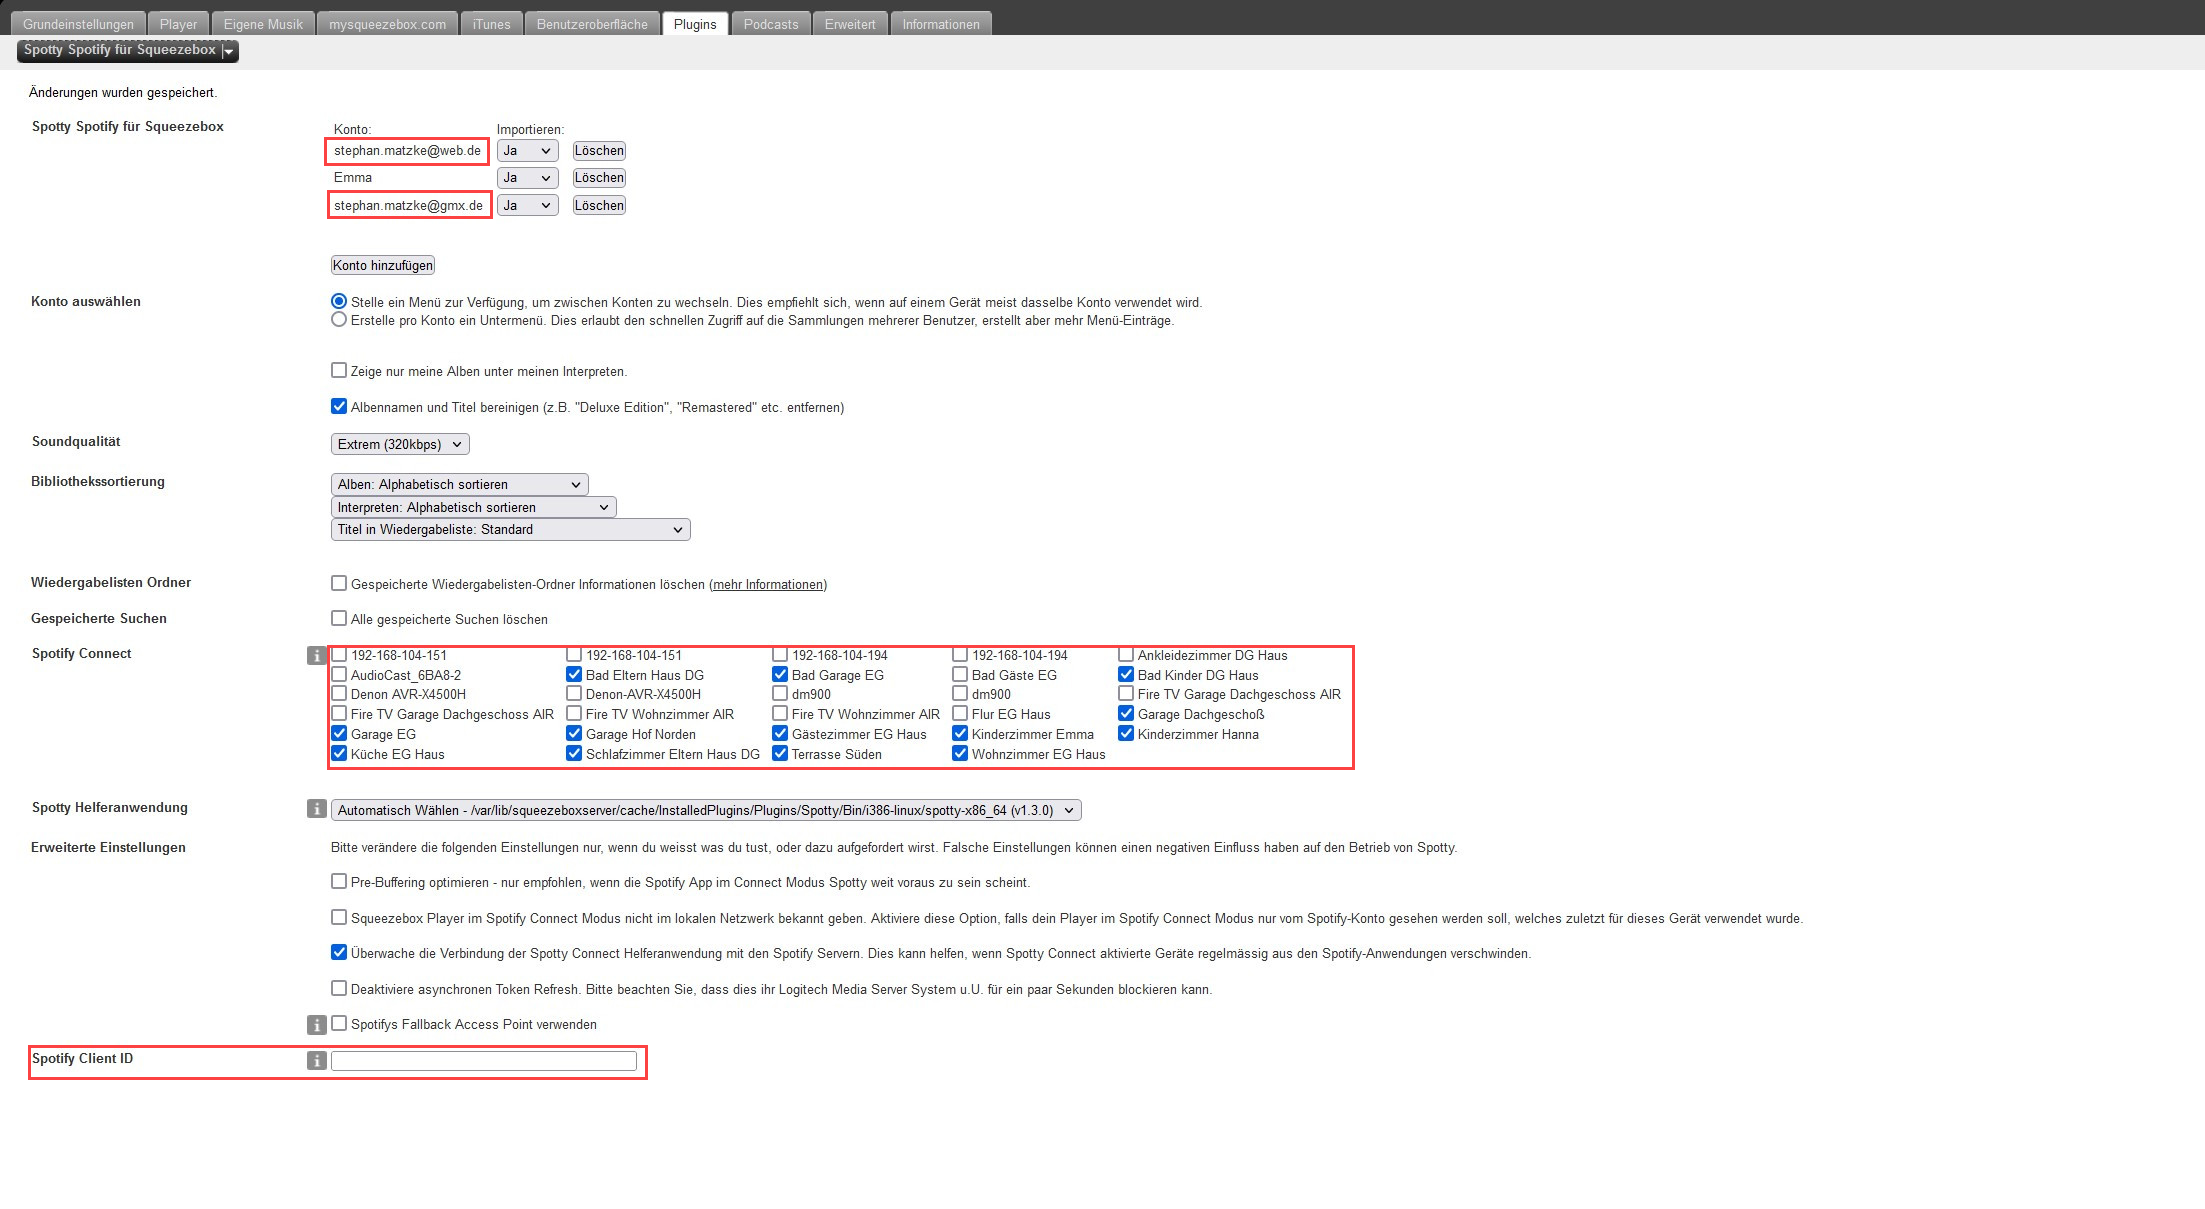
Task: Click the Spotify Client ID input field
Action: 484,1061
